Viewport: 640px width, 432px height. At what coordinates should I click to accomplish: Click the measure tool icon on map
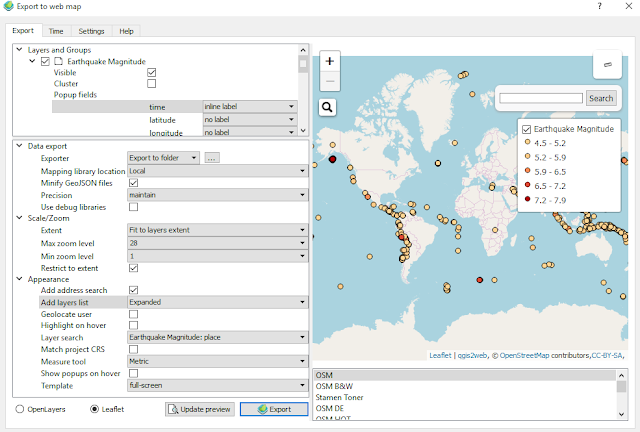(x=607, y=65)
